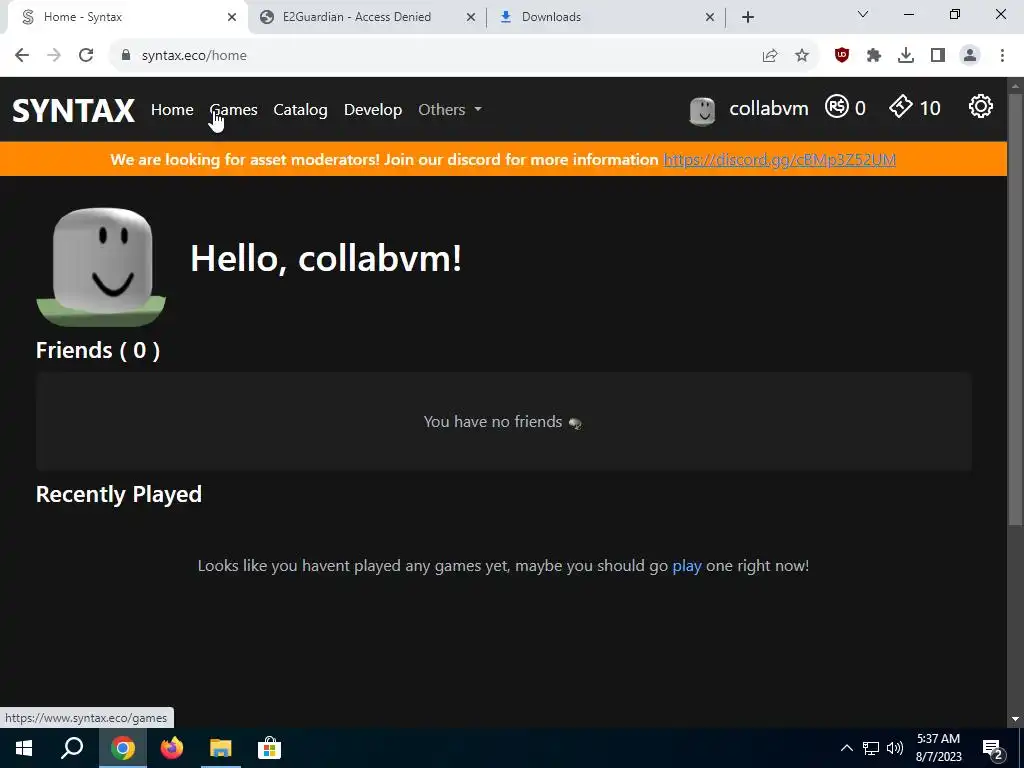Click the 'Friends ( 0 )' heading
1024x768 pixels.
98,351
